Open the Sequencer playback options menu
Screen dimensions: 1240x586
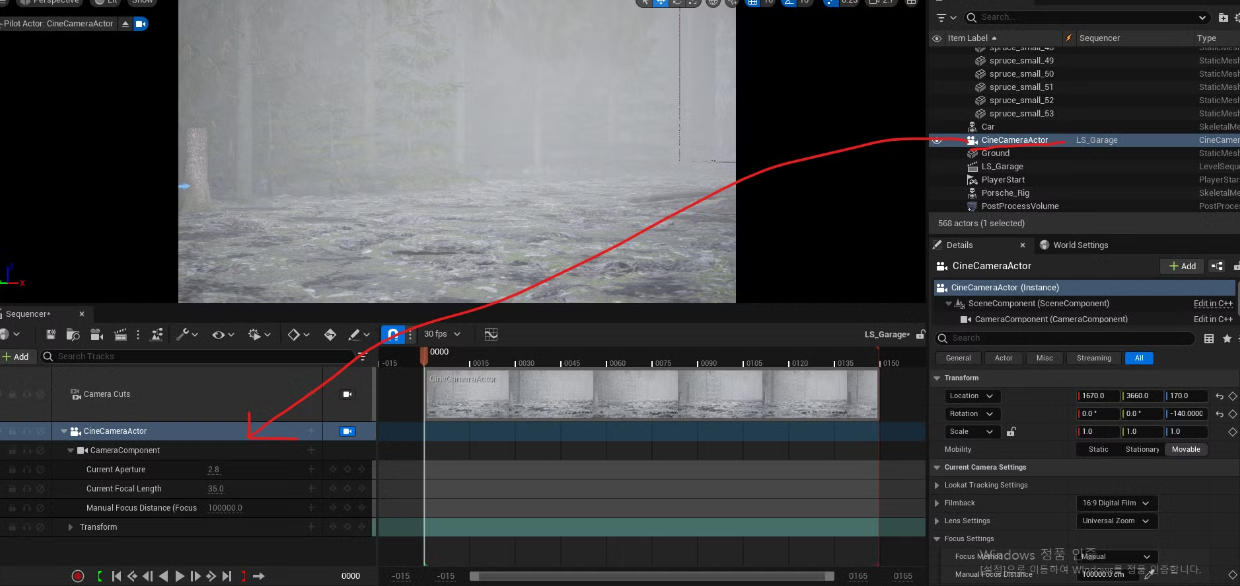tap(260, 335)
